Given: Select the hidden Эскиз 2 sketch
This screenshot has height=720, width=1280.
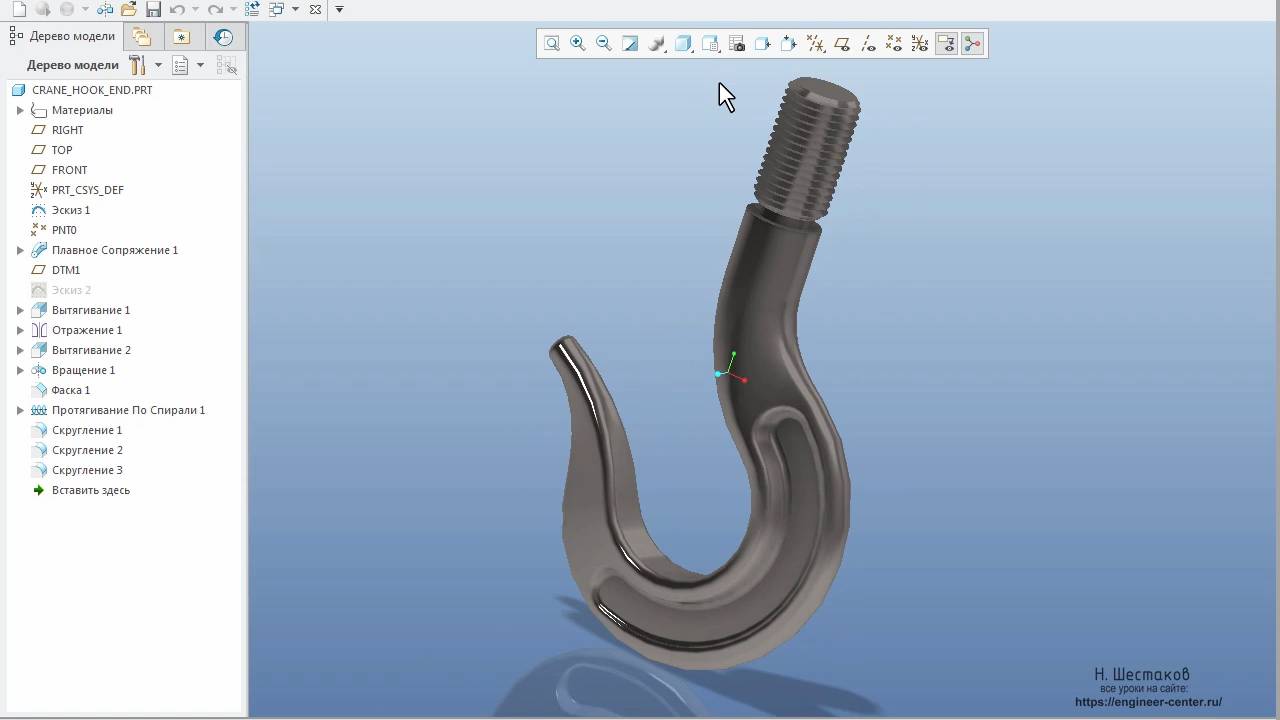Looking at the screenshot, I should [71, 290].
